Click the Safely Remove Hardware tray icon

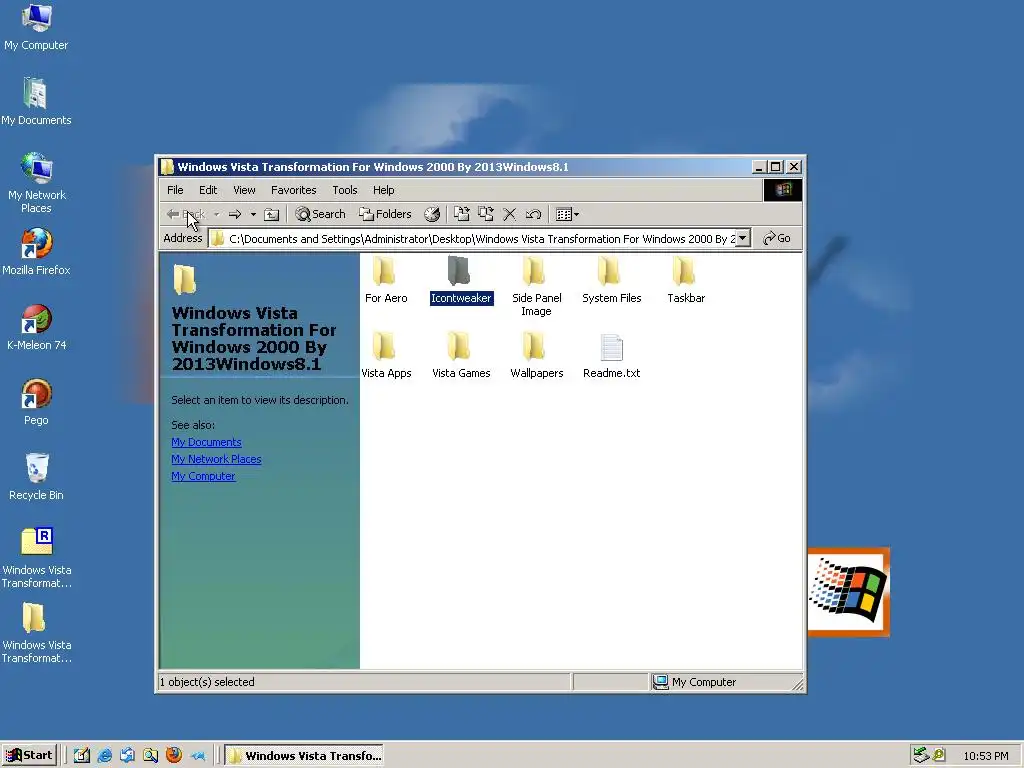(x=921, y=756)
